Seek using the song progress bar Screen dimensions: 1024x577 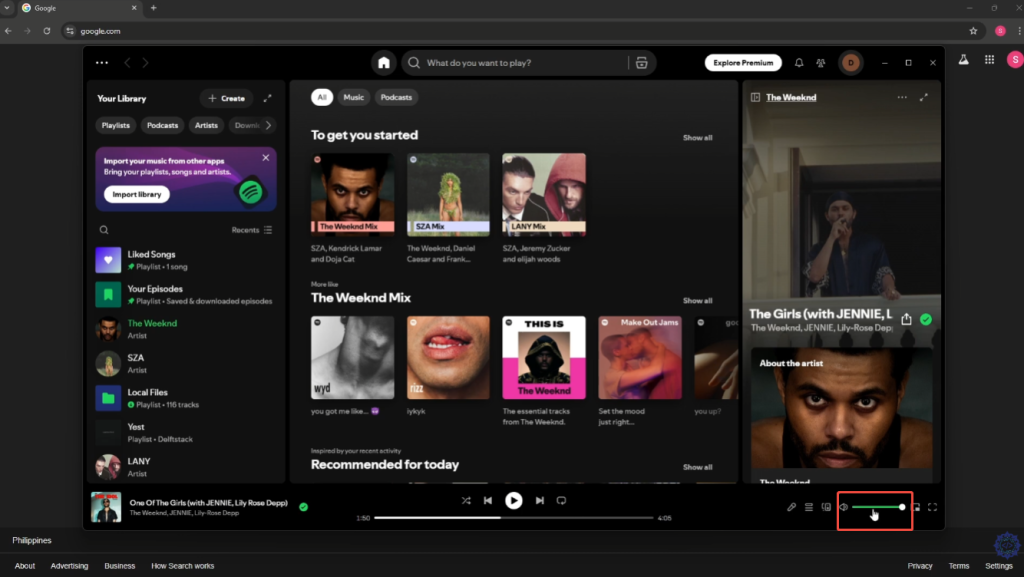(x=513, y=518)
